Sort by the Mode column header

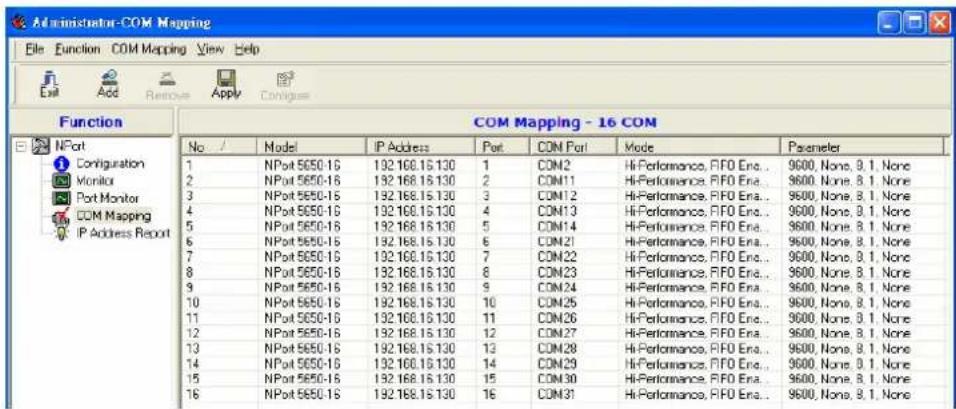coord(697,148)
